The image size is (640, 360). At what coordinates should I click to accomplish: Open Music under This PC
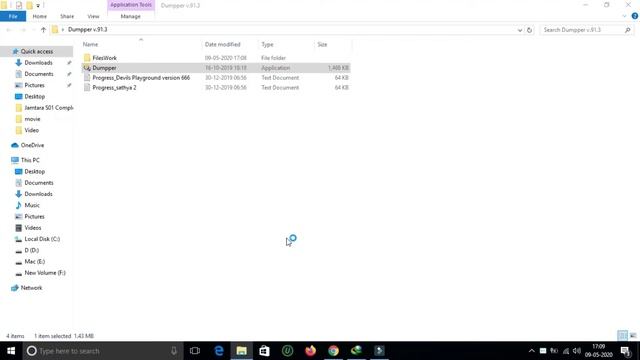pyautogui.click(x=32, y=205)
